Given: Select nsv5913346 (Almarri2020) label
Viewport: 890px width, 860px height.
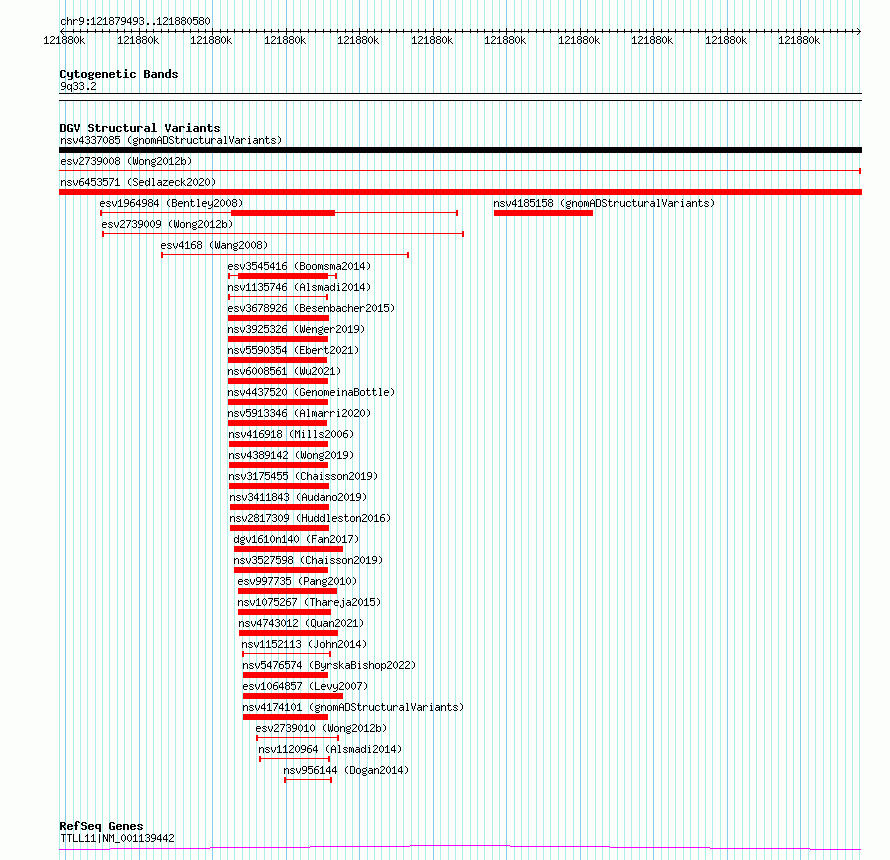Looking at the screenshot, I should (299, 413).
